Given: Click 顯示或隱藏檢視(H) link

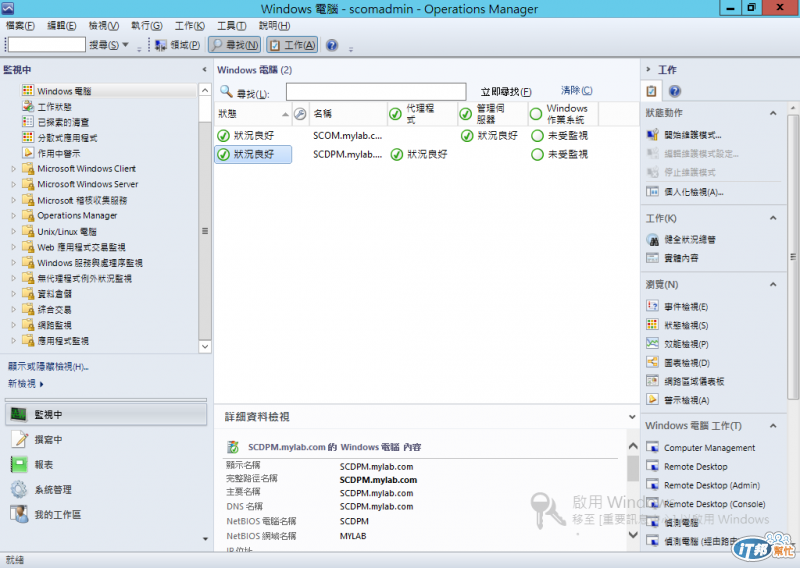Looking at the screenshot, I should (48, 366).
